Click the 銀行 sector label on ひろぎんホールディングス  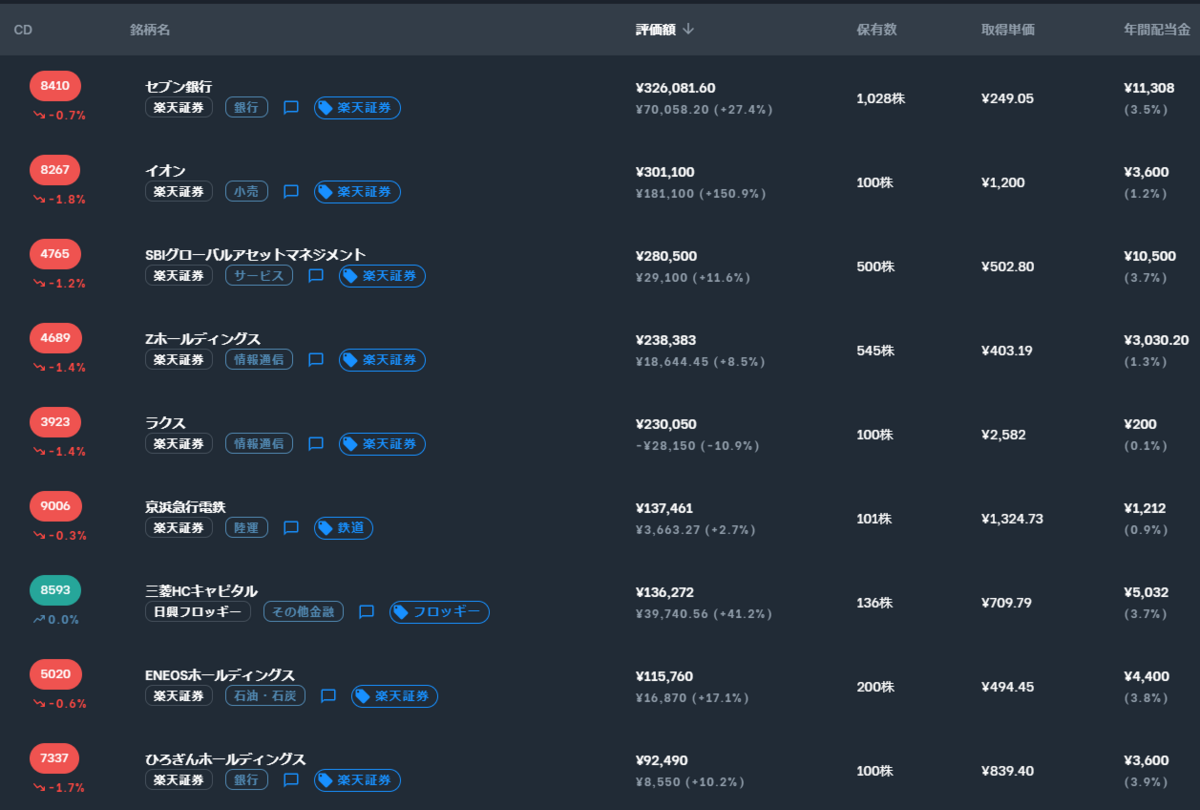[246, 779]
